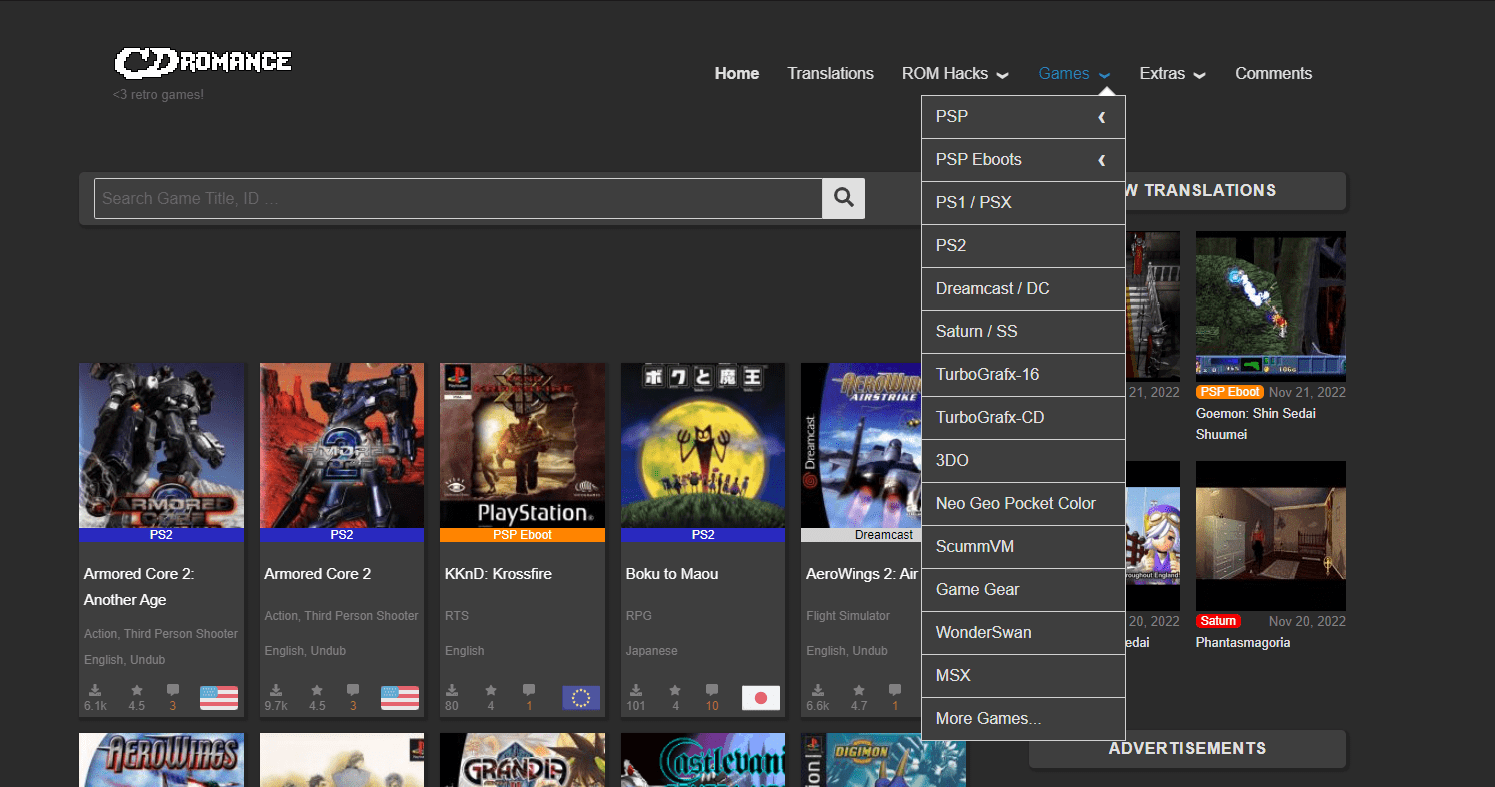This screenshot has width=1495, height=787.
Task: Click the Grandia cover thumbnail
Action: pos(522,760)
